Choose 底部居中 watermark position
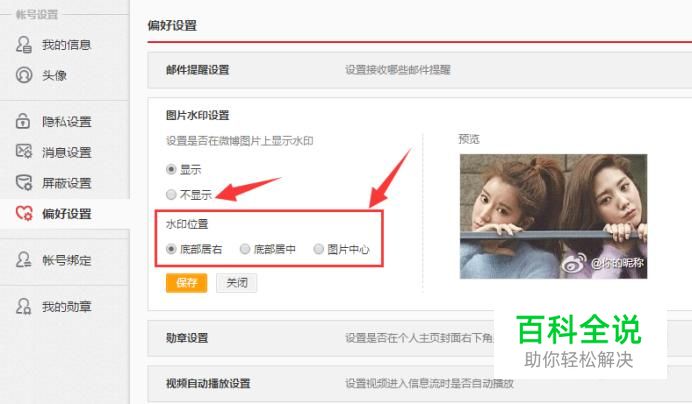The image size is (692, 404). tap(245, 249)
